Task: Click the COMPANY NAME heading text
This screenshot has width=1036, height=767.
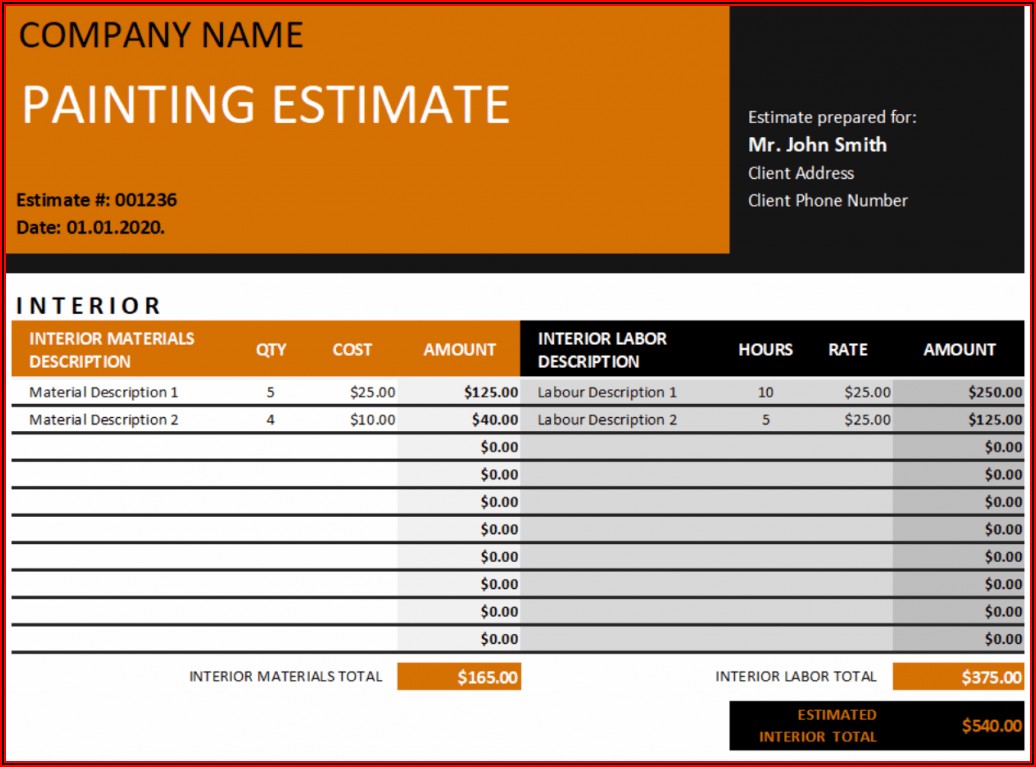Action: 161,36
